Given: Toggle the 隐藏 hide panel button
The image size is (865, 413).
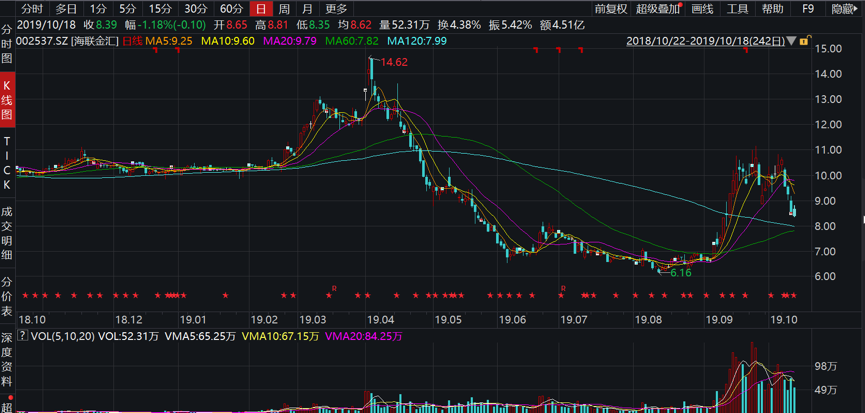Looking at the screenshot, I should pyautogui.click(x=844, y=8).
